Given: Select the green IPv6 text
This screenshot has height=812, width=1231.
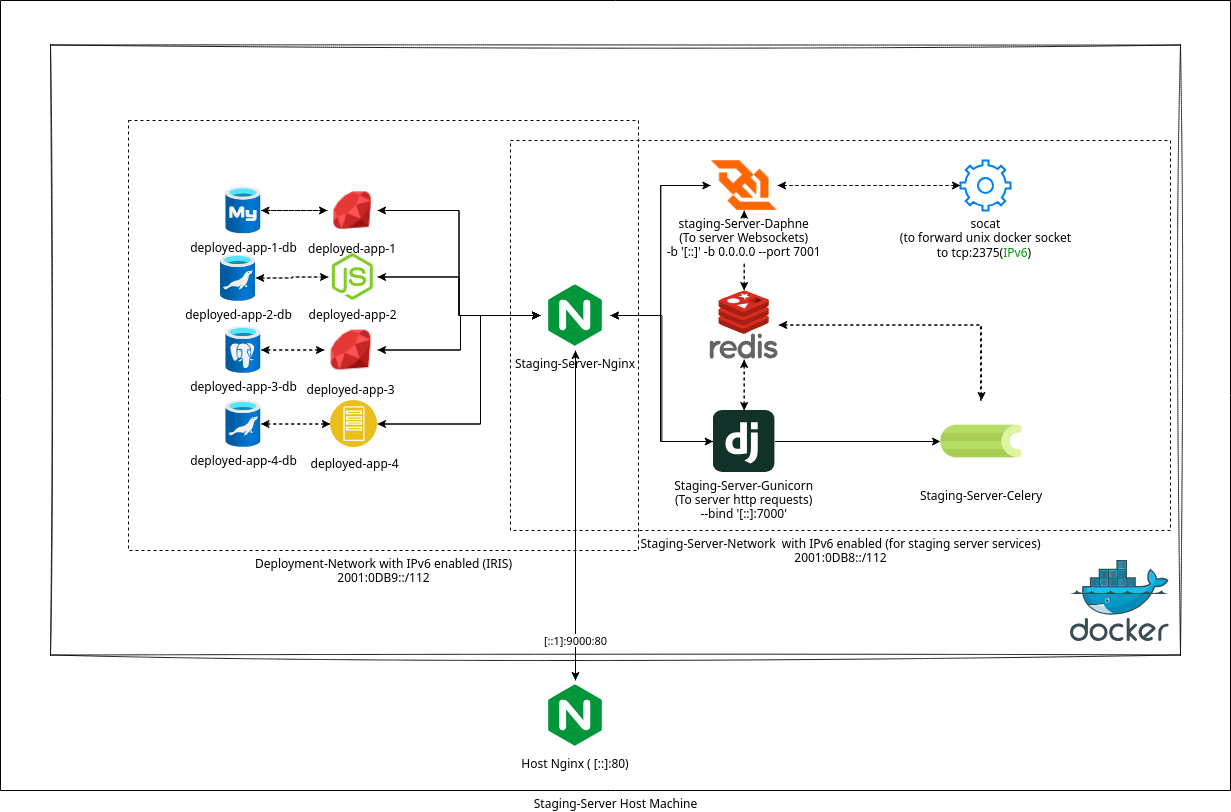Looking at the screenshot, I should (x=1015, y=253).
